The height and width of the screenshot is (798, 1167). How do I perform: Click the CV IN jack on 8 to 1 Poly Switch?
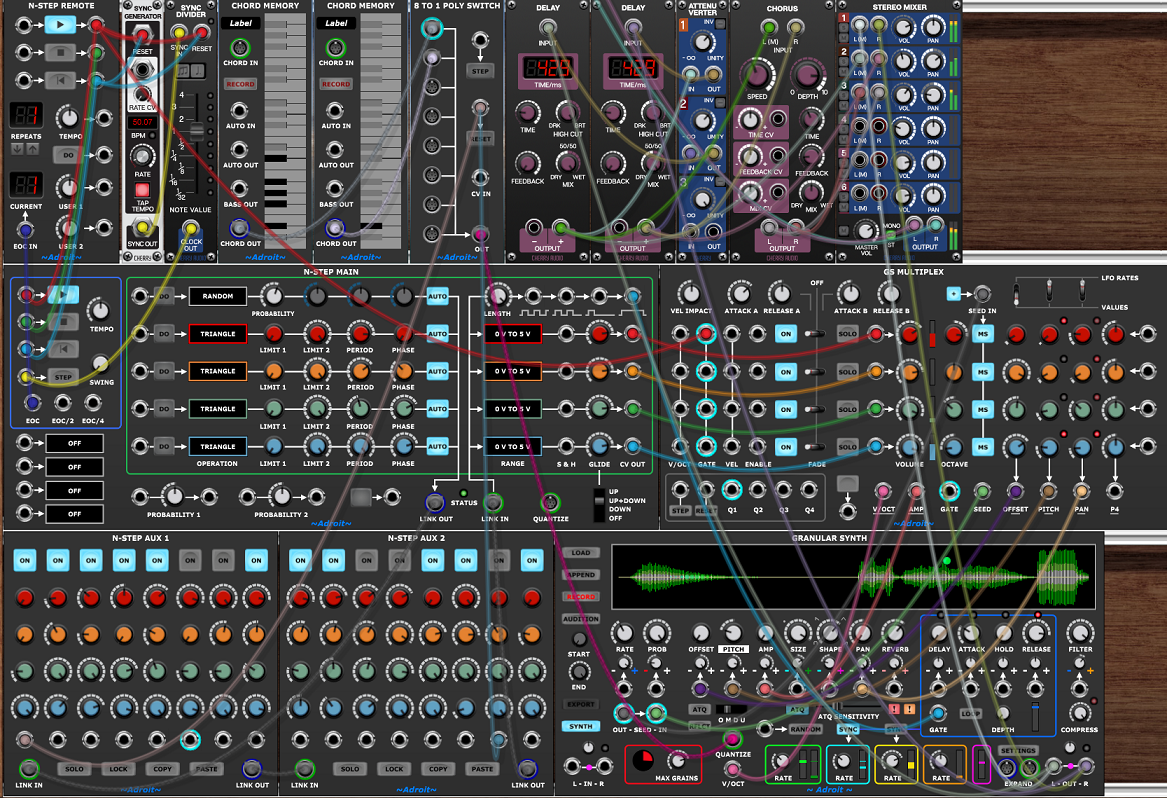click(x=481, y=178)
